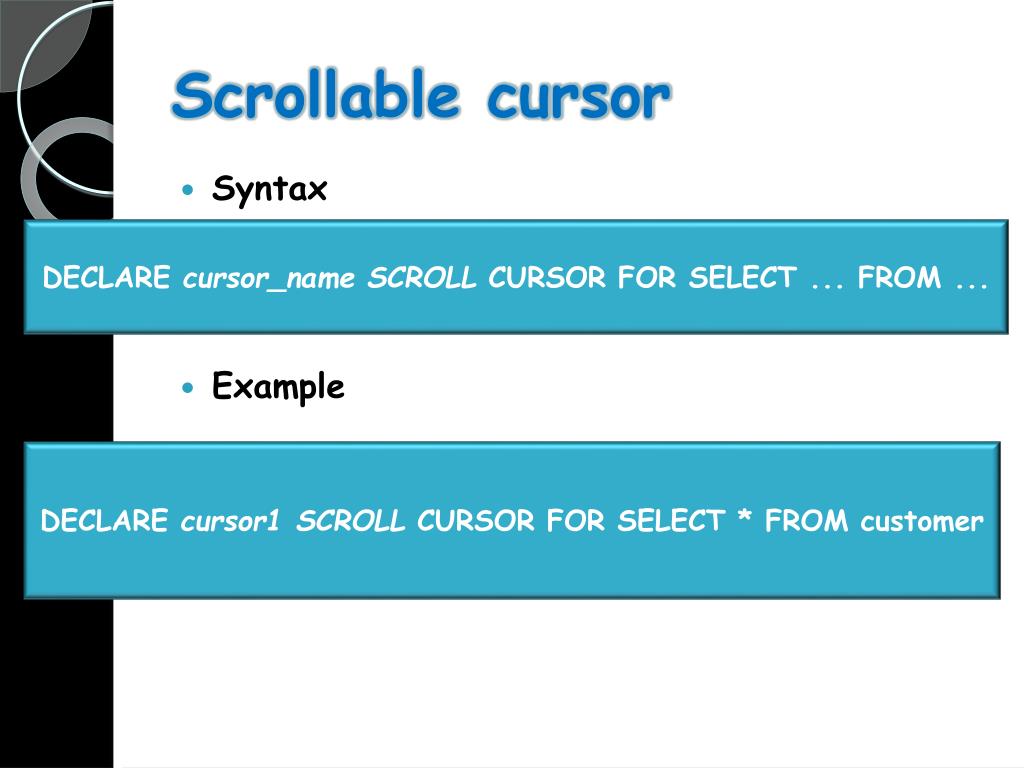1024x768 pixels.
Task: Click the word 'customer' in example box
Action: [x=921, y=521]
